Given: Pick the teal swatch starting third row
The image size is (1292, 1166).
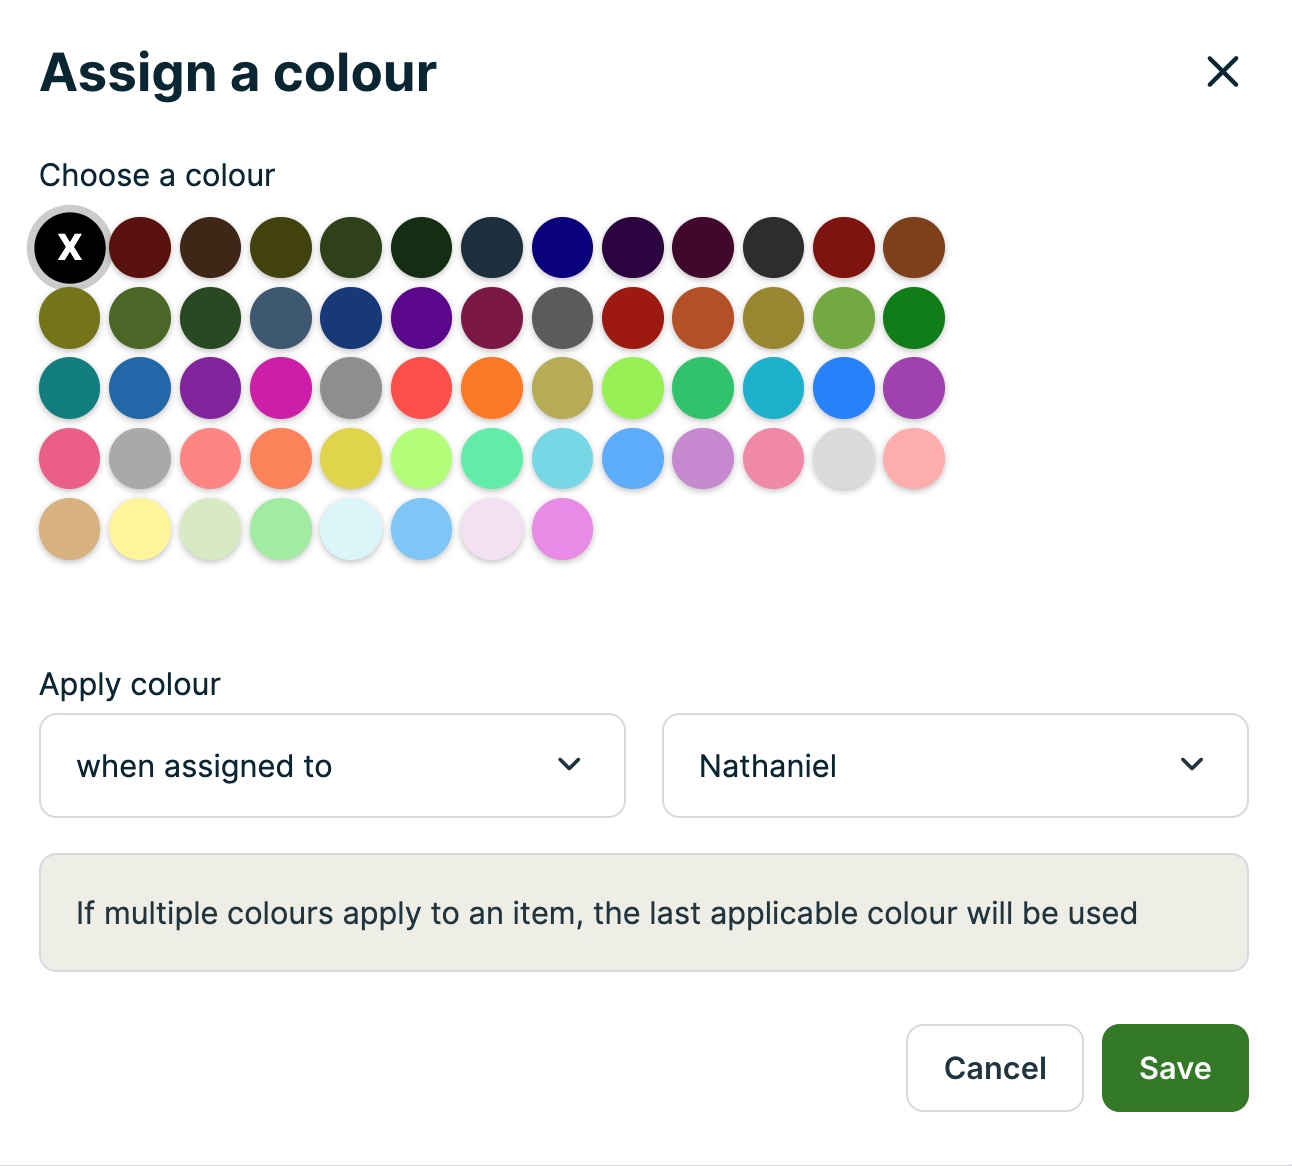Looking at the screenshot, I should point(70,388).
